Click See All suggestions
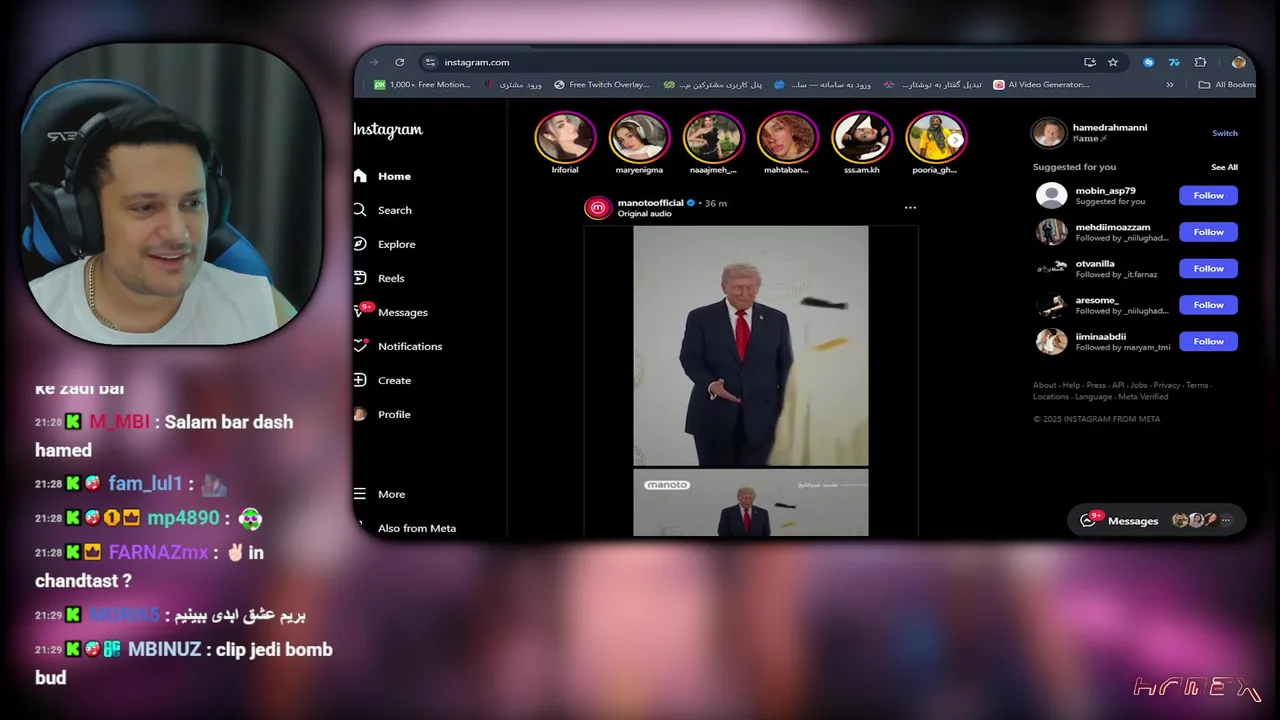 point(1224,167)
